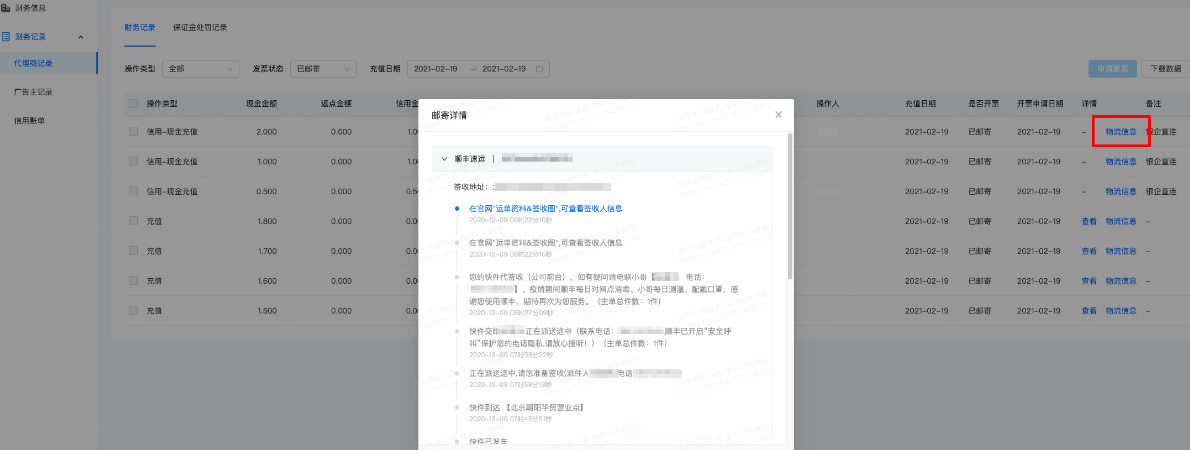Click the 财务记录 sidebar document icon
Image resolution: width=1190 pixels, height=450 pixels.
coord(6,36)
